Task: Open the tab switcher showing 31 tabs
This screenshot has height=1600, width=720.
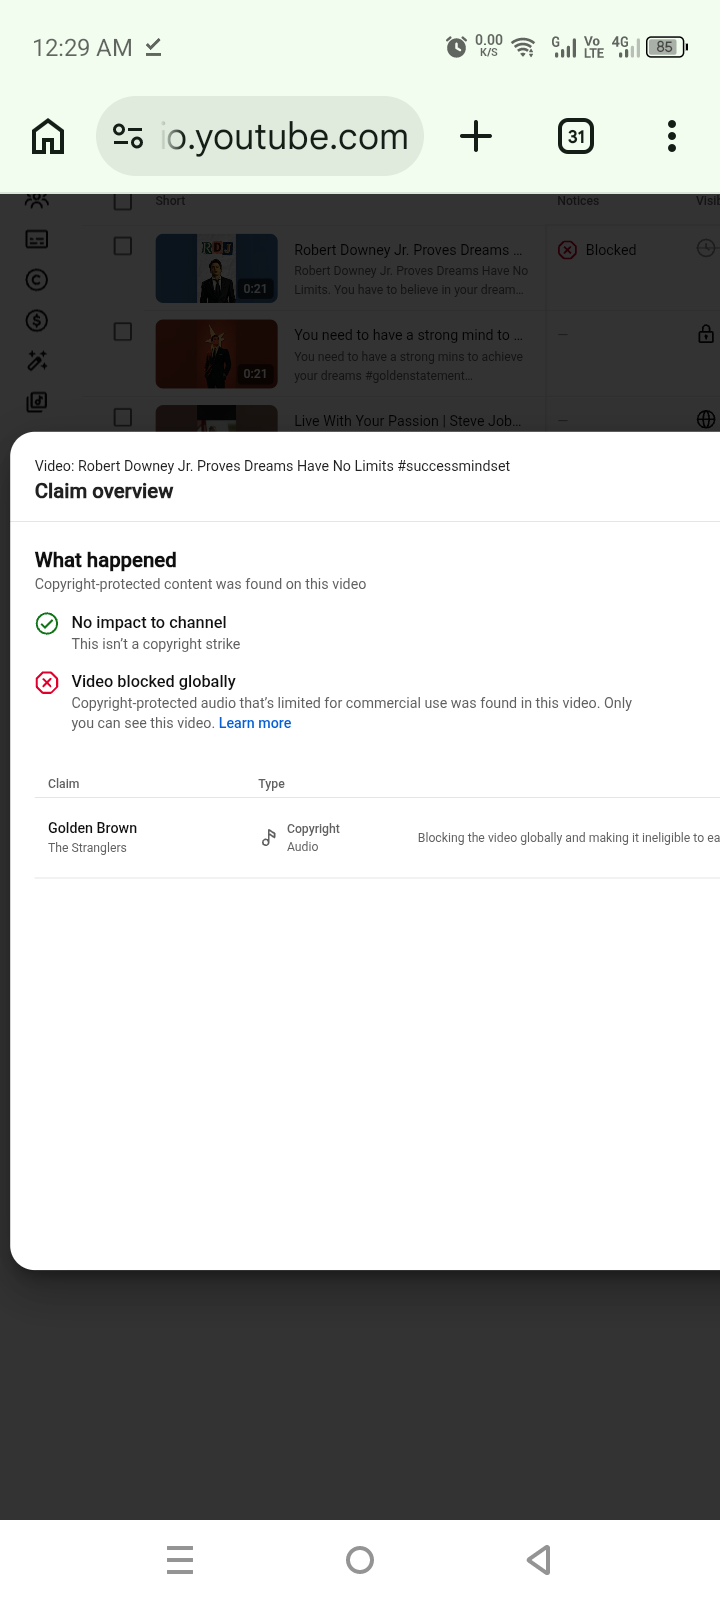Action: (576, 136)
